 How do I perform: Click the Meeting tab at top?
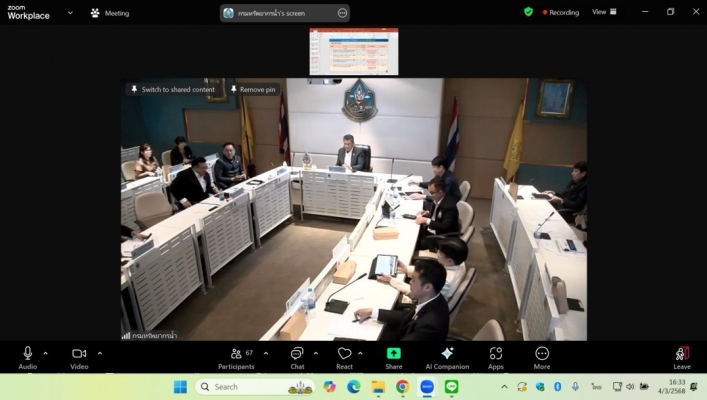point(110,13)
